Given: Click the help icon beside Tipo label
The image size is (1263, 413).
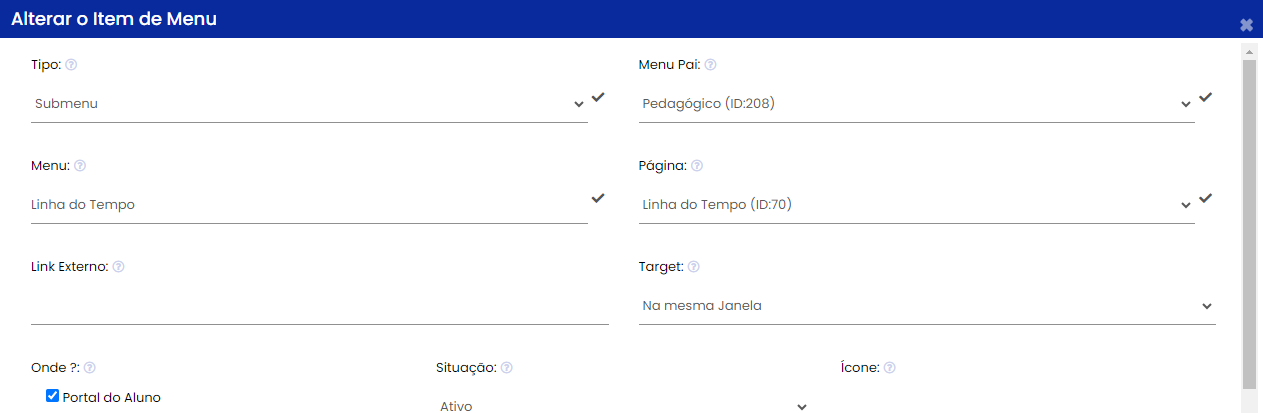Looking at the screenshot, I should (x=71, y=65).
